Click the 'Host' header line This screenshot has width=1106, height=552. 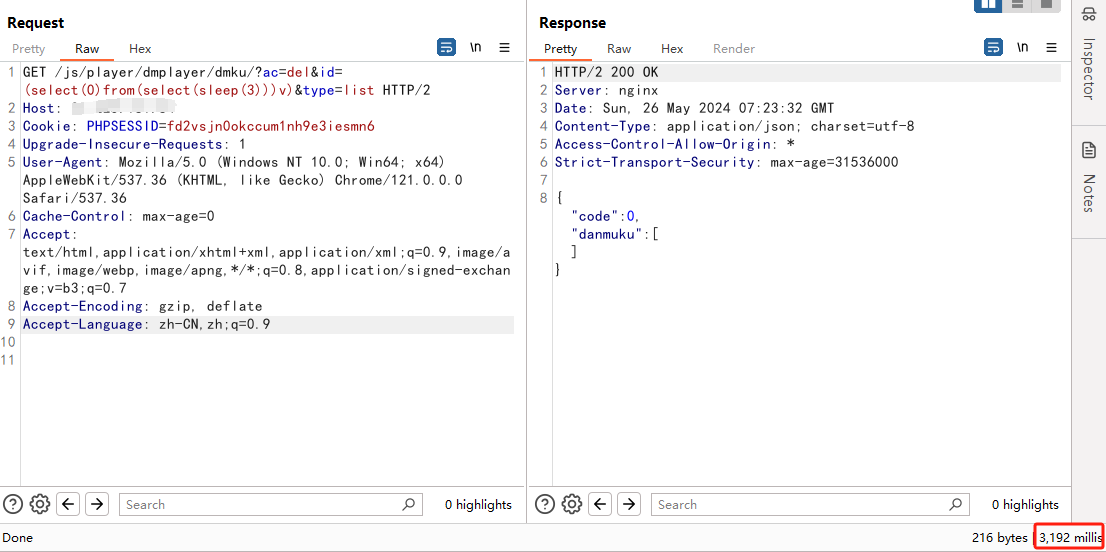pos(99,108)
